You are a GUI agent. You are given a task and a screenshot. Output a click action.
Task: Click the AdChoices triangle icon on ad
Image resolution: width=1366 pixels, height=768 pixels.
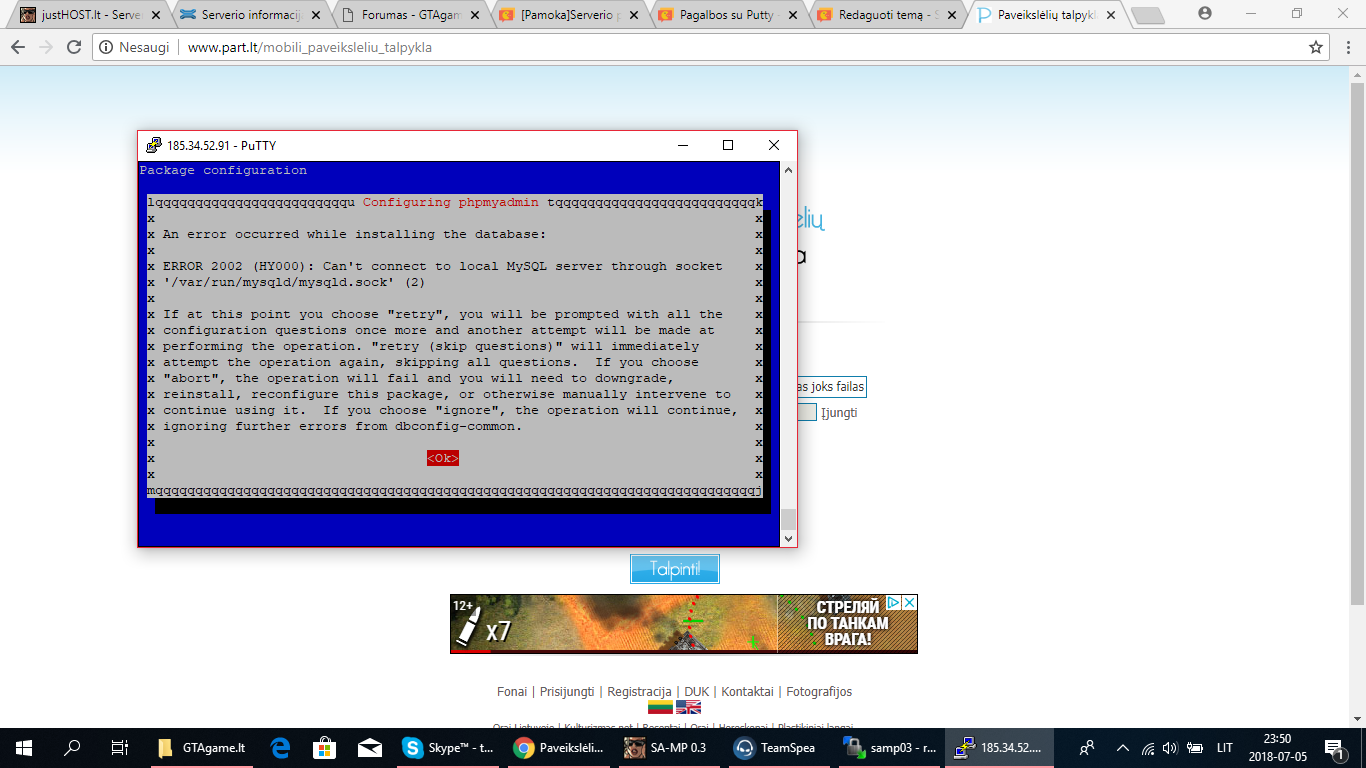click(894, 603)
